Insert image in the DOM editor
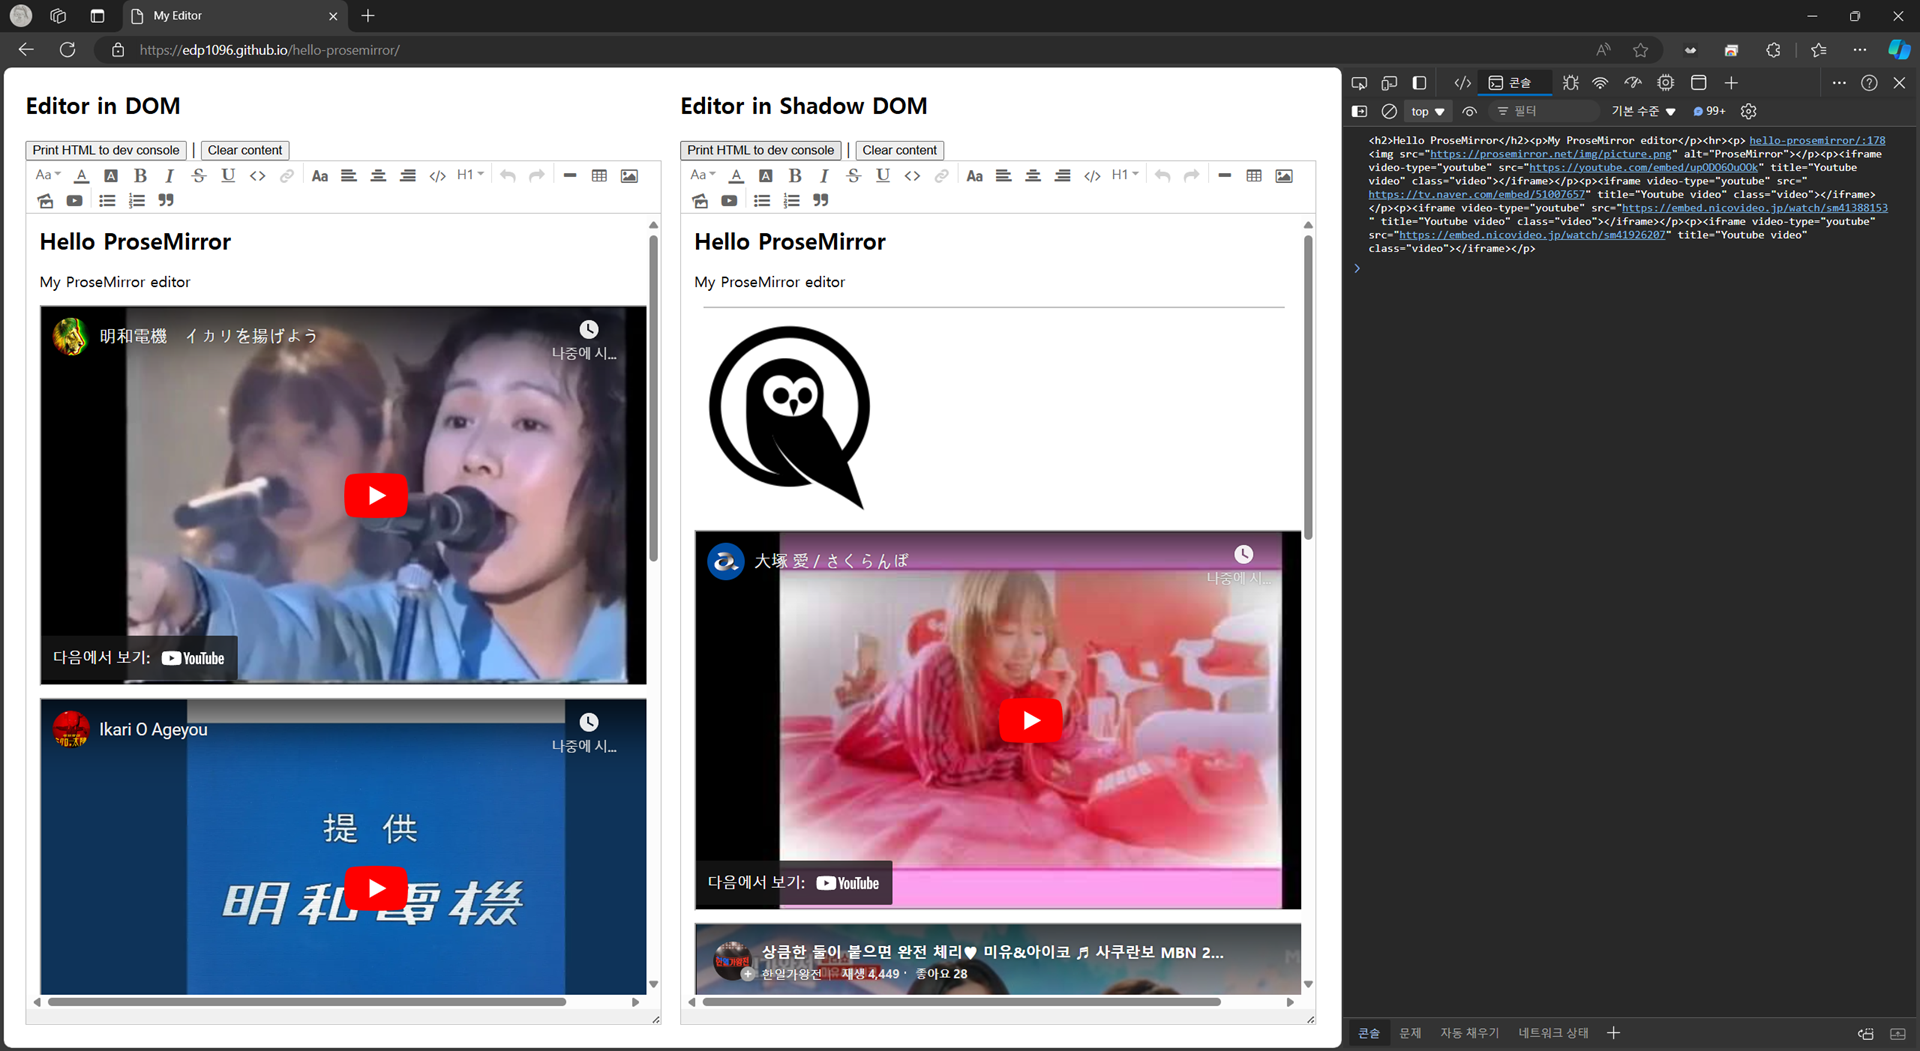Viewport: 1920px width, 1051px height. tap(629, 176)
